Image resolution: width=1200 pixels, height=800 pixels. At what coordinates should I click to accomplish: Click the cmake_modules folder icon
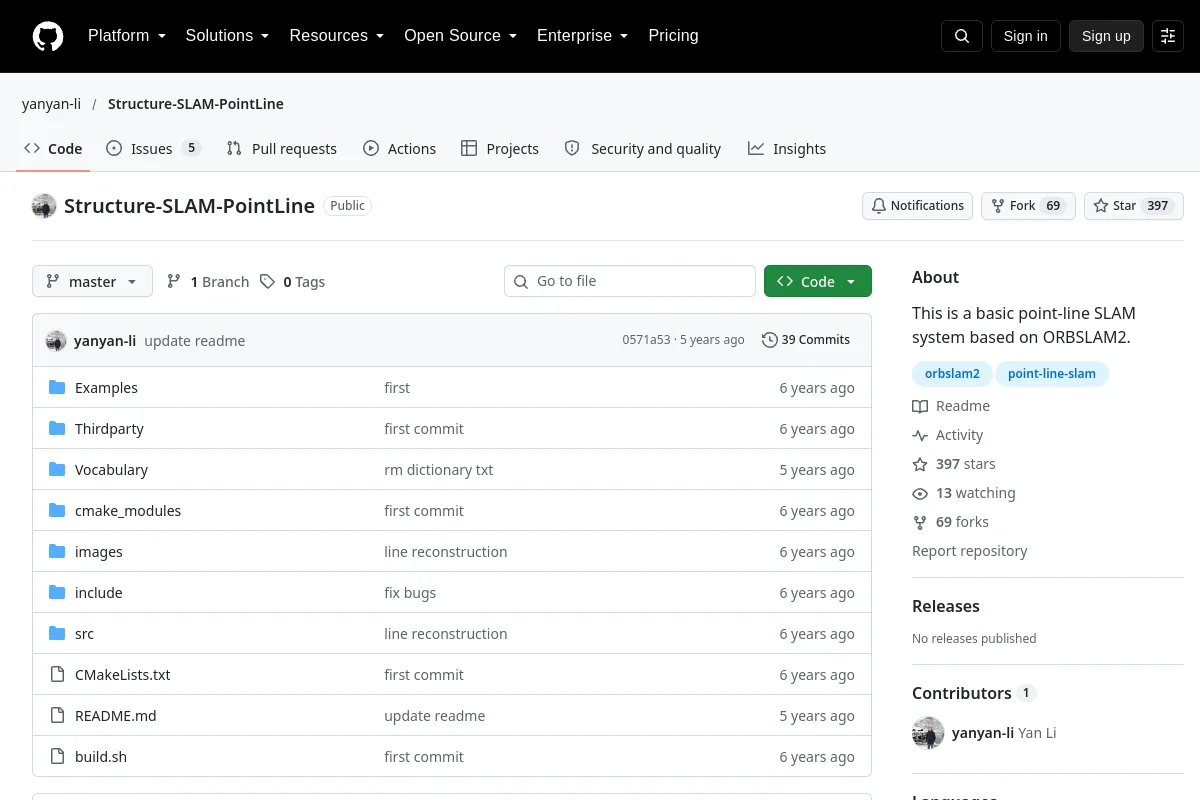pos(57,511)
